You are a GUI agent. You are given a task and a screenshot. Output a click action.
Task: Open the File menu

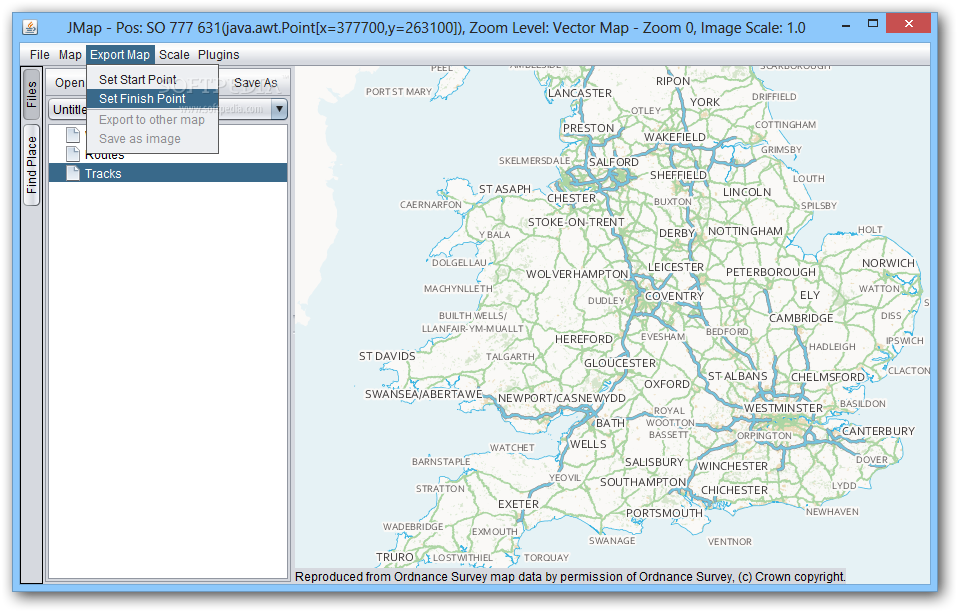click(40, 55)
